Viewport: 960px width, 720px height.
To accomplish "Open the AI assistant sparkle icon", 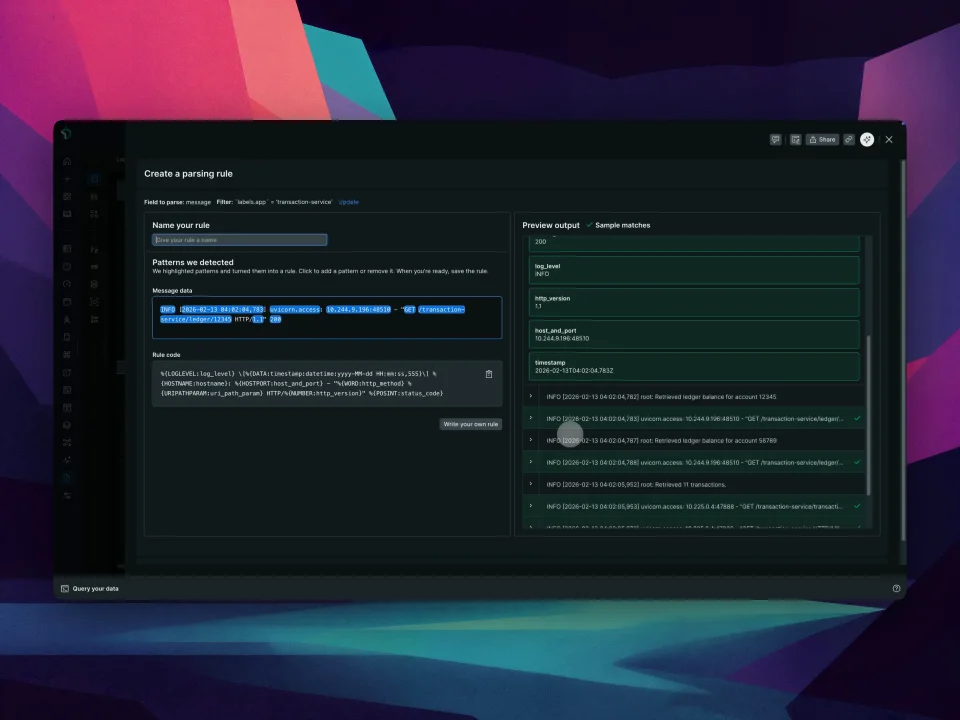I will click(867, 140).
